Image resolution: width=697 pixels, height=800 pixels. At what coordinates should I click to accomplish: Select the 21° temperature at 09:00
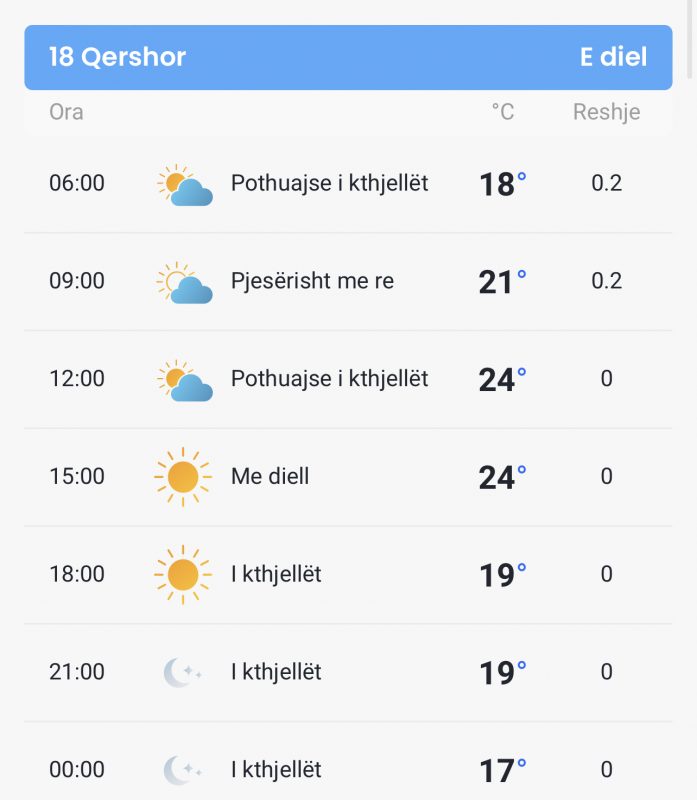coord(502,282)
